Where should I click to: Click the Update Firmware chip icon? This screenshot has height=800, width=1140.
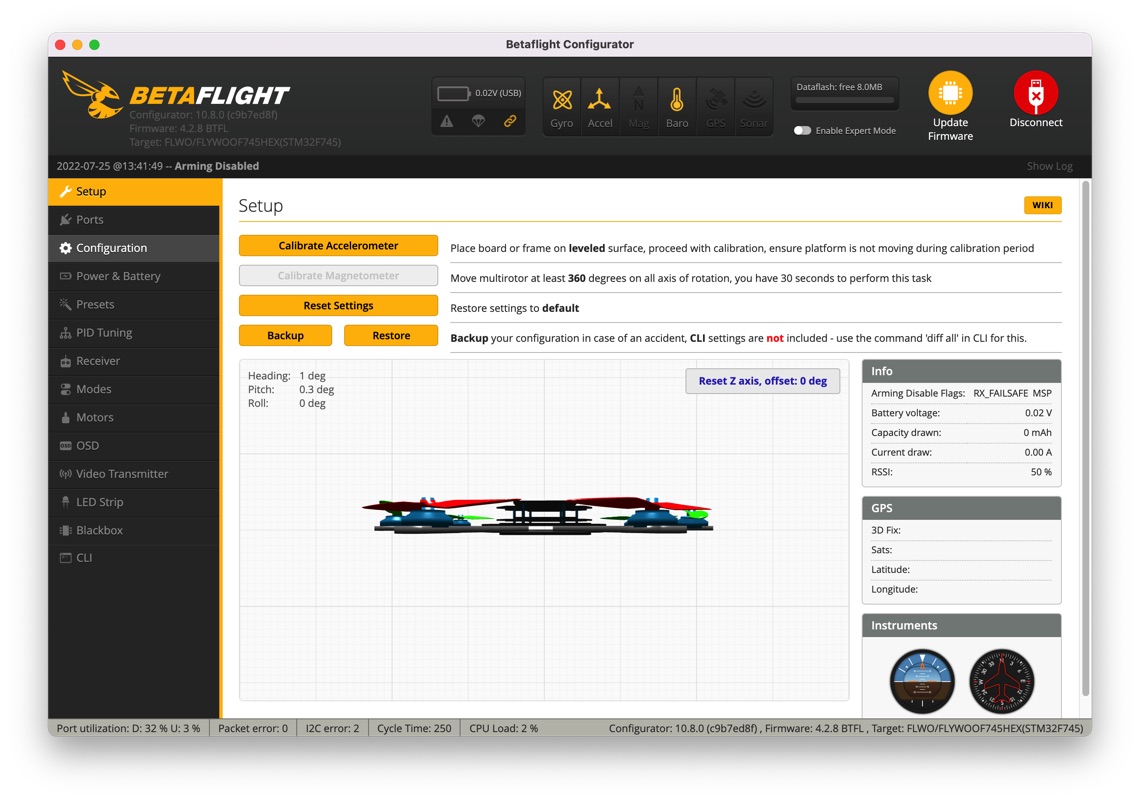point(950,92)
